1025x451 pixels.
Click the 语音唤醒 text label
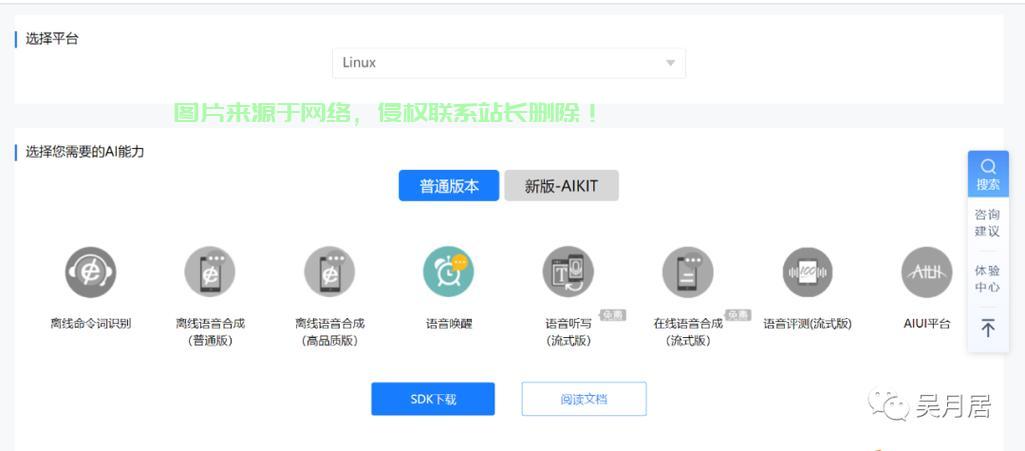(x=448, y=323)
